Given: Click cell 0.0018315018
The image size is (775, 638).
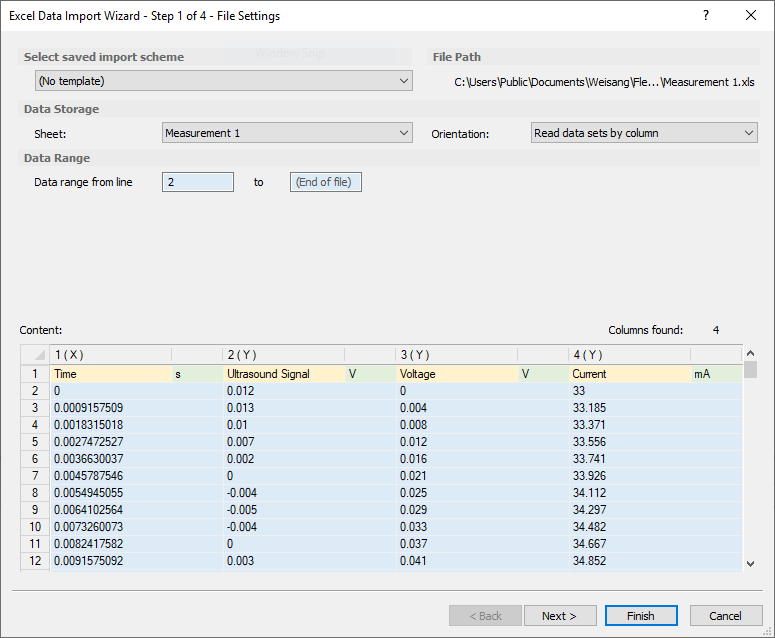Looking at the screenshot, I should click(136, 425).
